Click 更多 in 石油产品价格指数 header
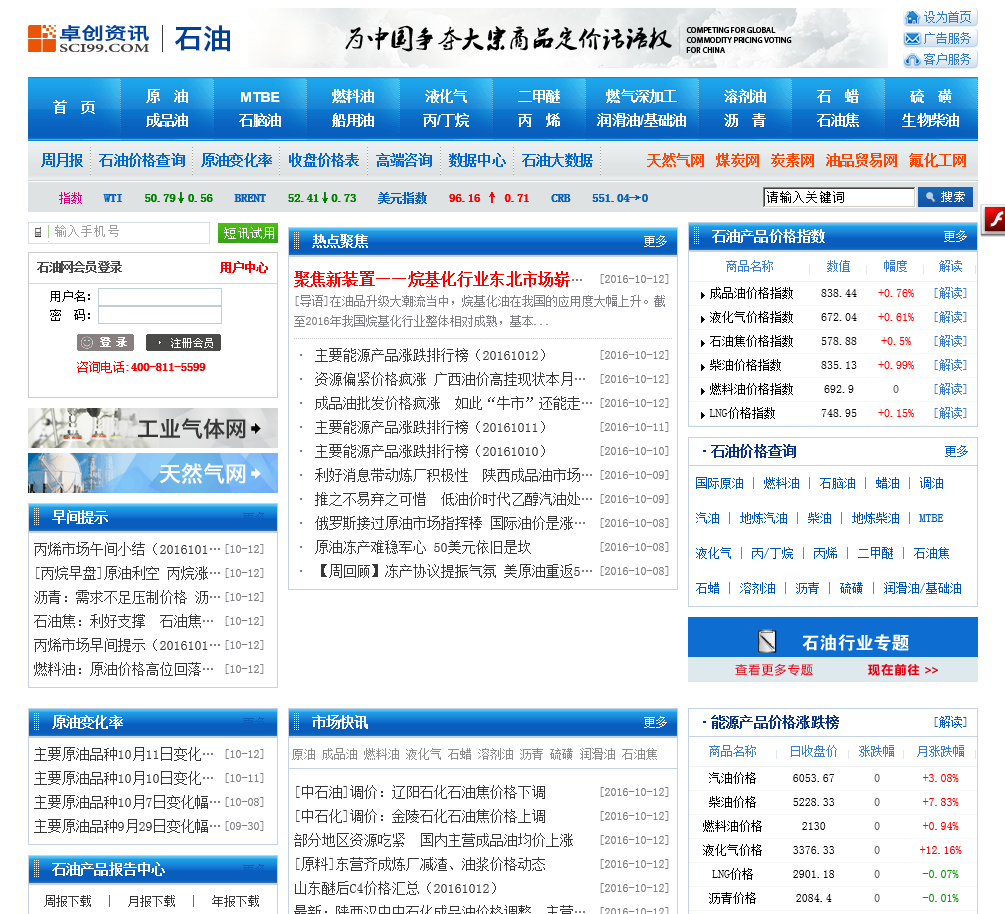1005x914 pixels. click(955, 237)
